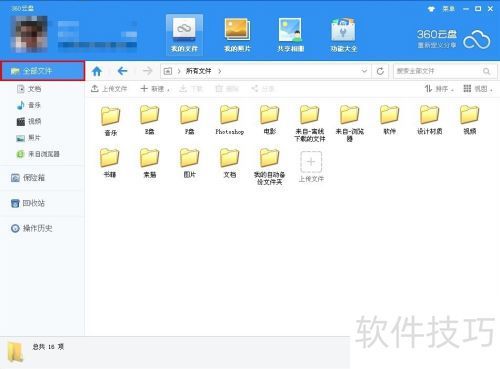Screen dimensions: 500x369
Task: Click the 下载 toolbar button
Action: (x=191, y=89)
